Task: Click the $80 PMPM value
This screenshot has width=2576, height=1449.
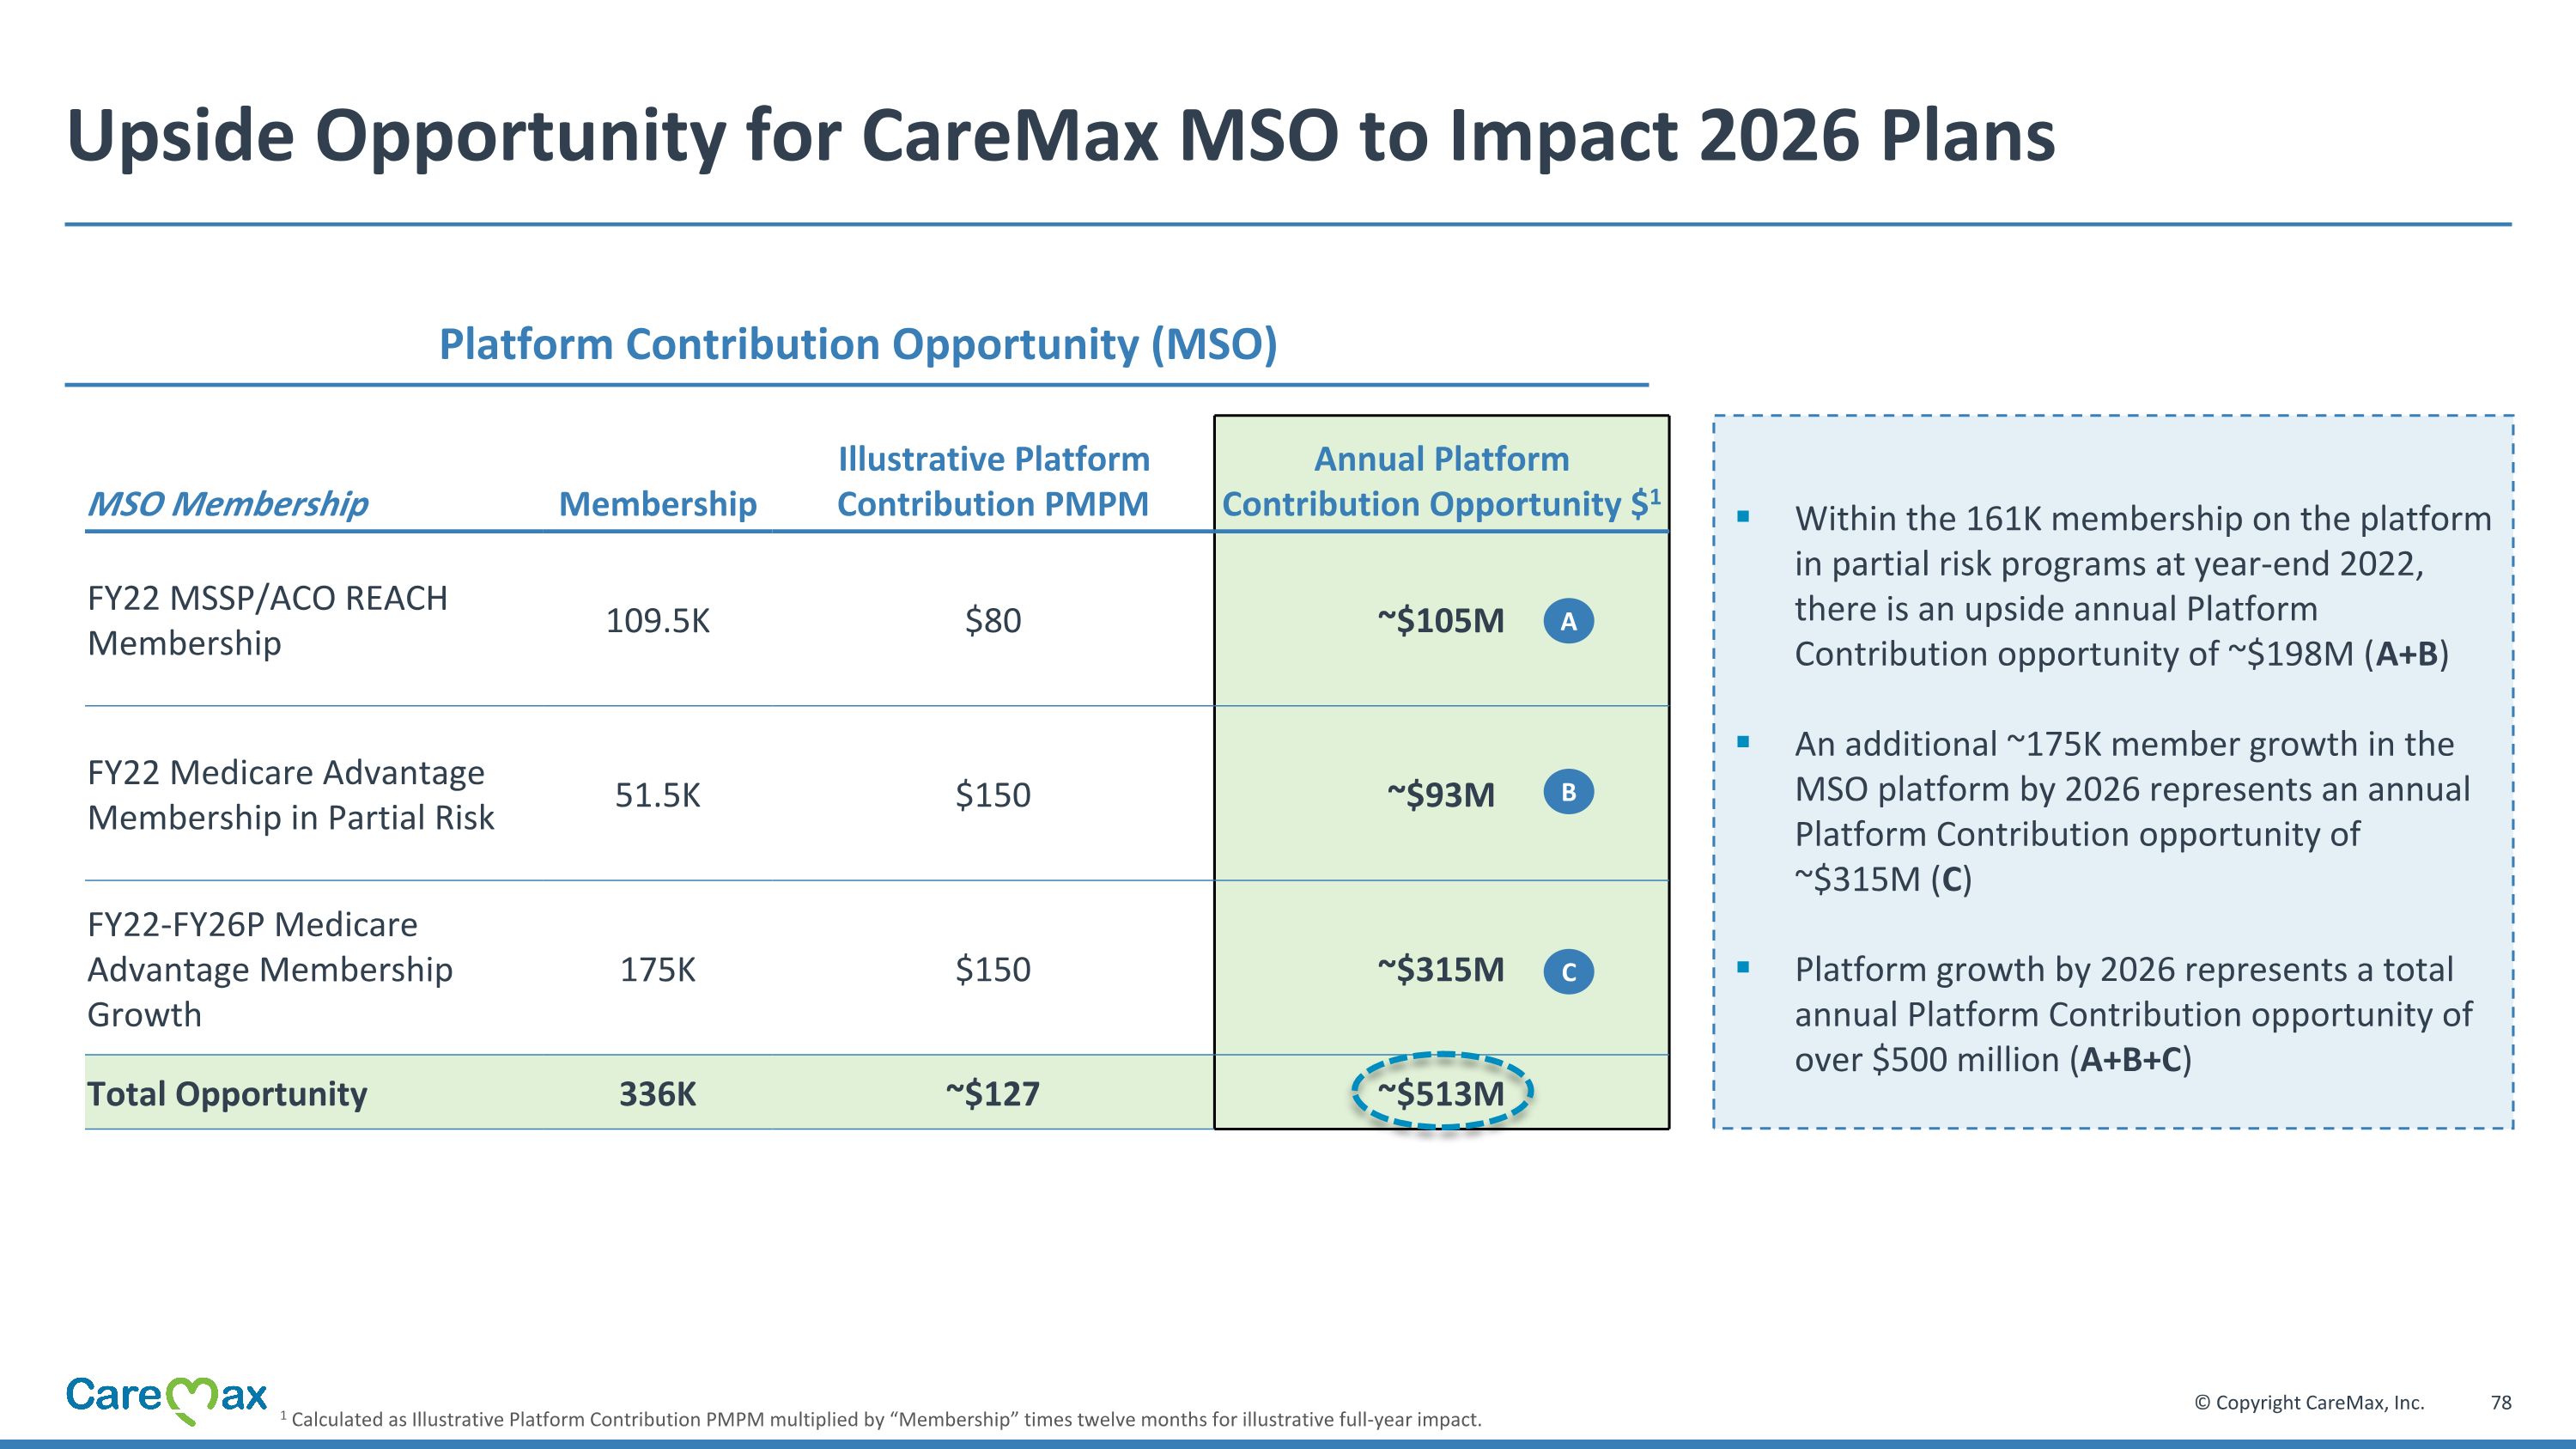Action: point(993,621)
